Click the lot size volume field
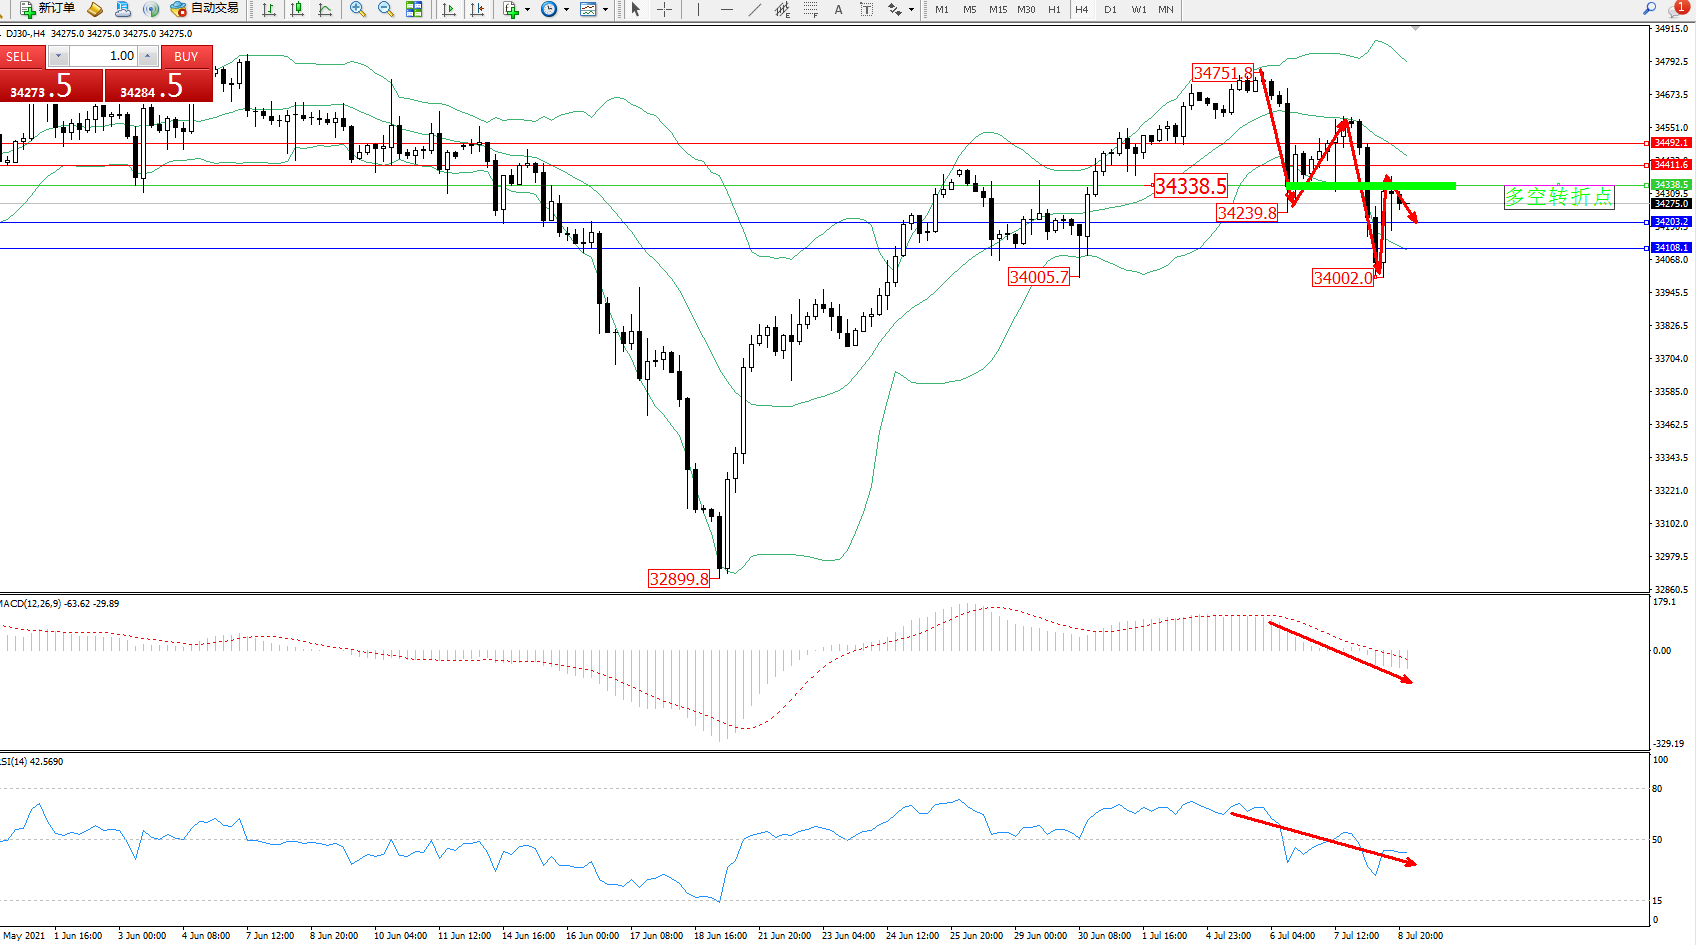This screenshot has height=945, width=1696. click(x=104, y=56)
